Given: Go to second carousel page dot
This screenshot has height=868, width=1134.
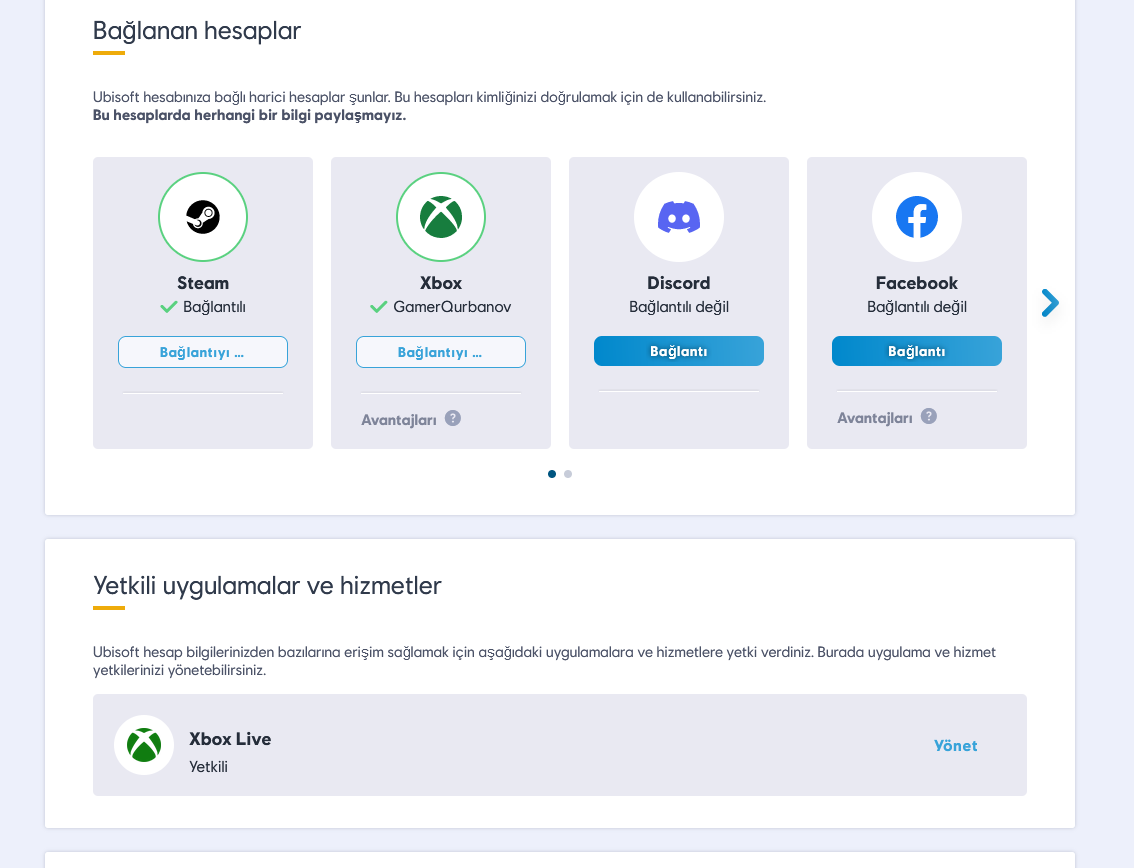Looking at the screenshot, I should pos(568,474).
